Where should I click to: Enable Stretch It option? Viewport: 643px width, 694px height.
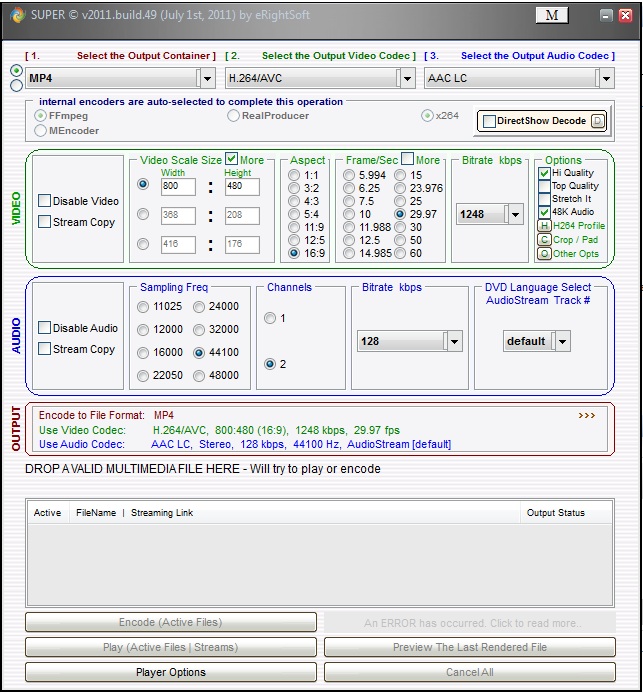544,199
